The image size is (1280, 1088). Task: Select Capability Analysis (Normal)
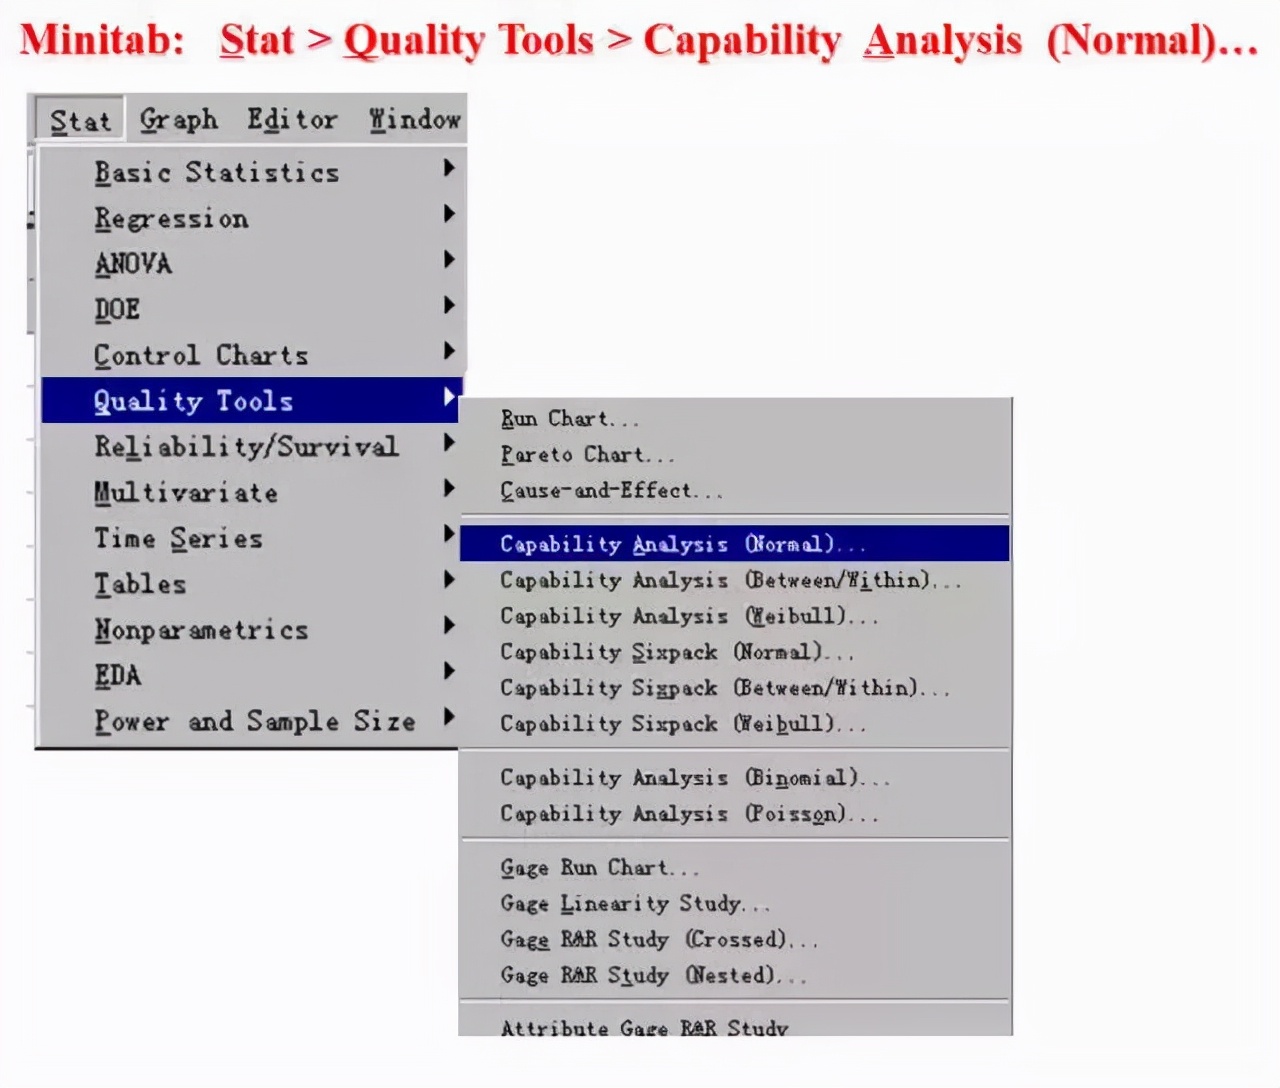pyautogui.click(x=735, y=544)
